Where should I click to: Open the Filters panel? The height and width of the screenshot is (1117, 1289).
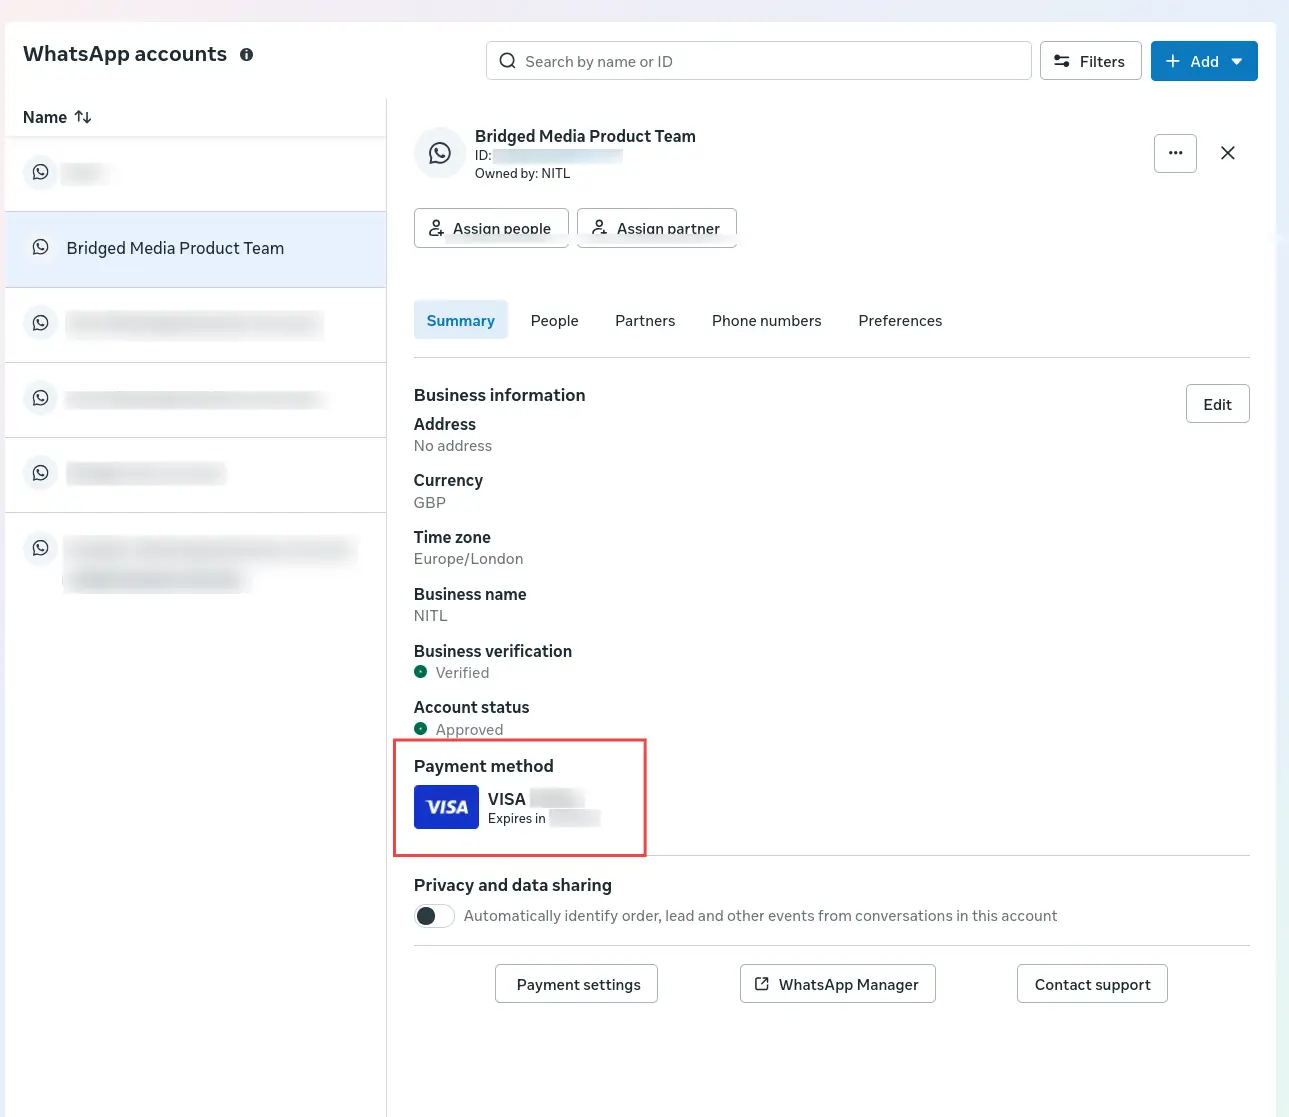point(1090,61)
